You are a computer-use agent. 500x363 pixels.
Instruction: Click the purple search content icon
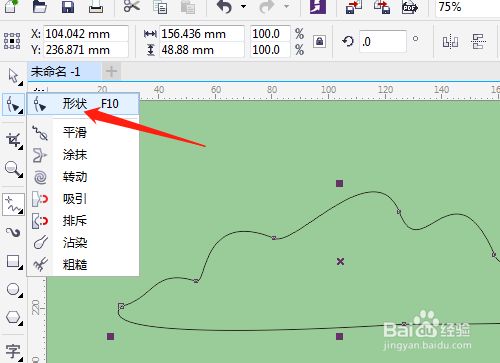click(318, 6)
